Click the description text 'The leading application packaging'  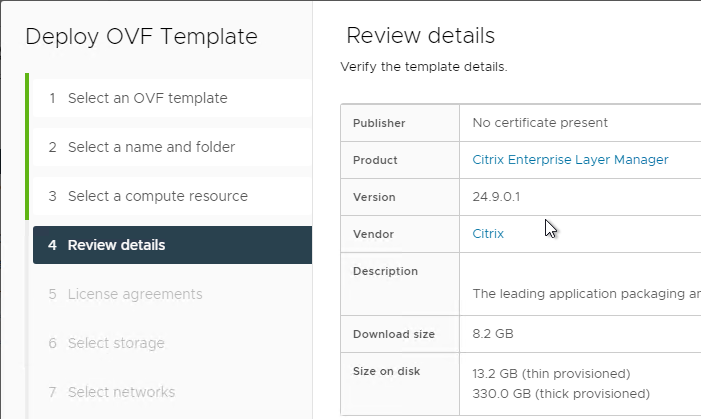[587, 294]
